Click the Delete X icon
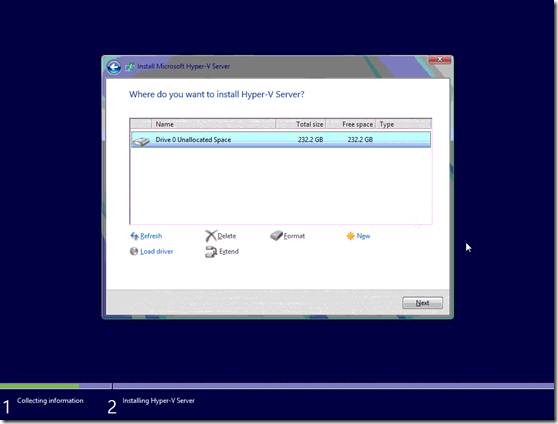The image size is (558, 424). pos(210,236)
